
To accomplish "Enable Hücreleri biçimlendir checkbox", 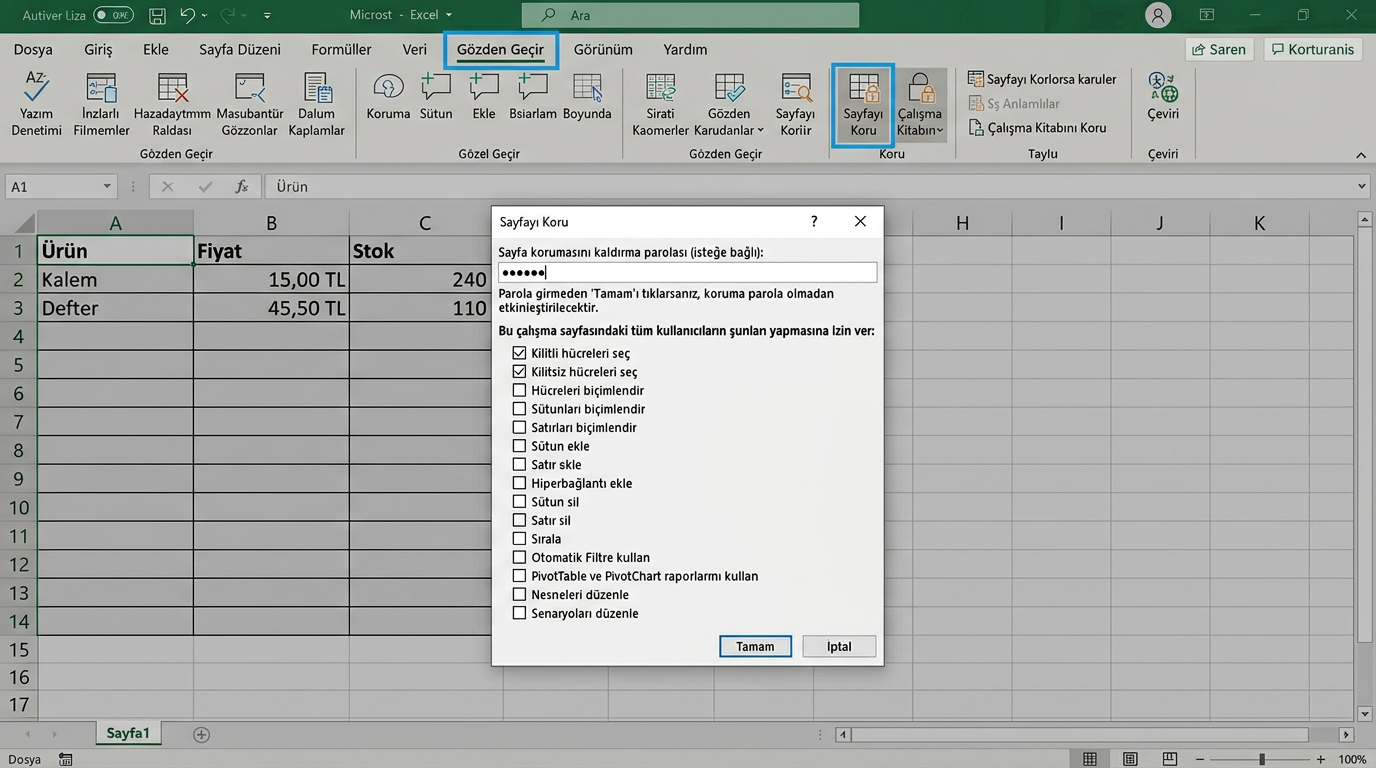I will click(x=519, y=390).
